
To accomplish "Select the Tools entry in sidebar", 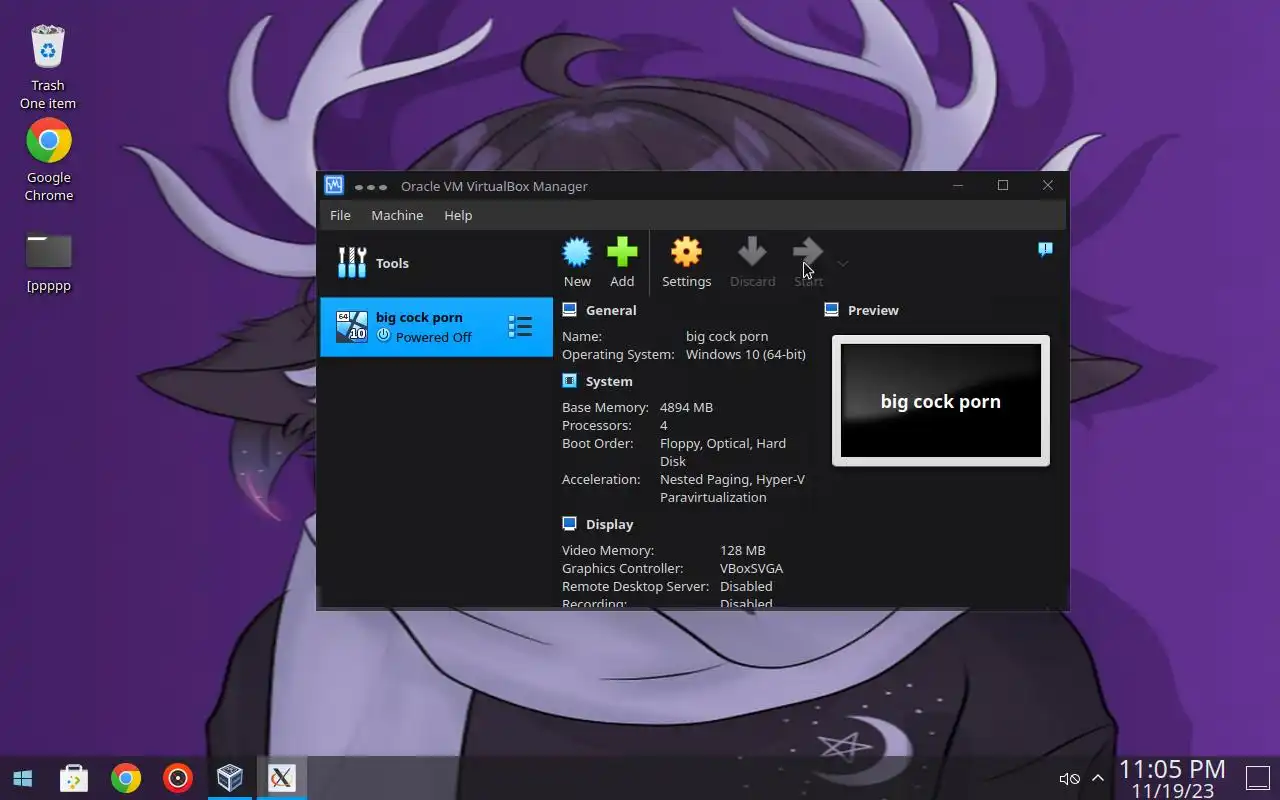I will click(x=436, y=263).
